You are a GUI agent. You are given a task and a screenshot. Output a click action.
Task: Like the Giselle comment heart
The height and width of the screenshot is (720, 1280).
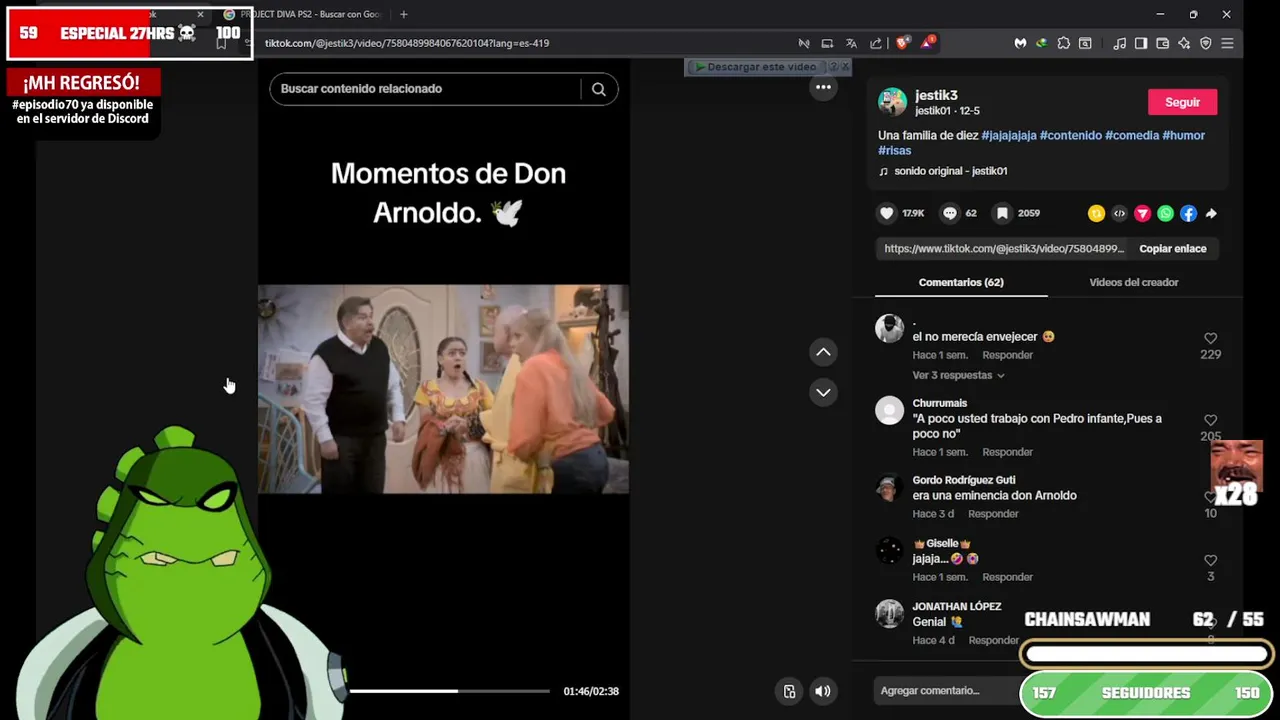(1210, 560)
